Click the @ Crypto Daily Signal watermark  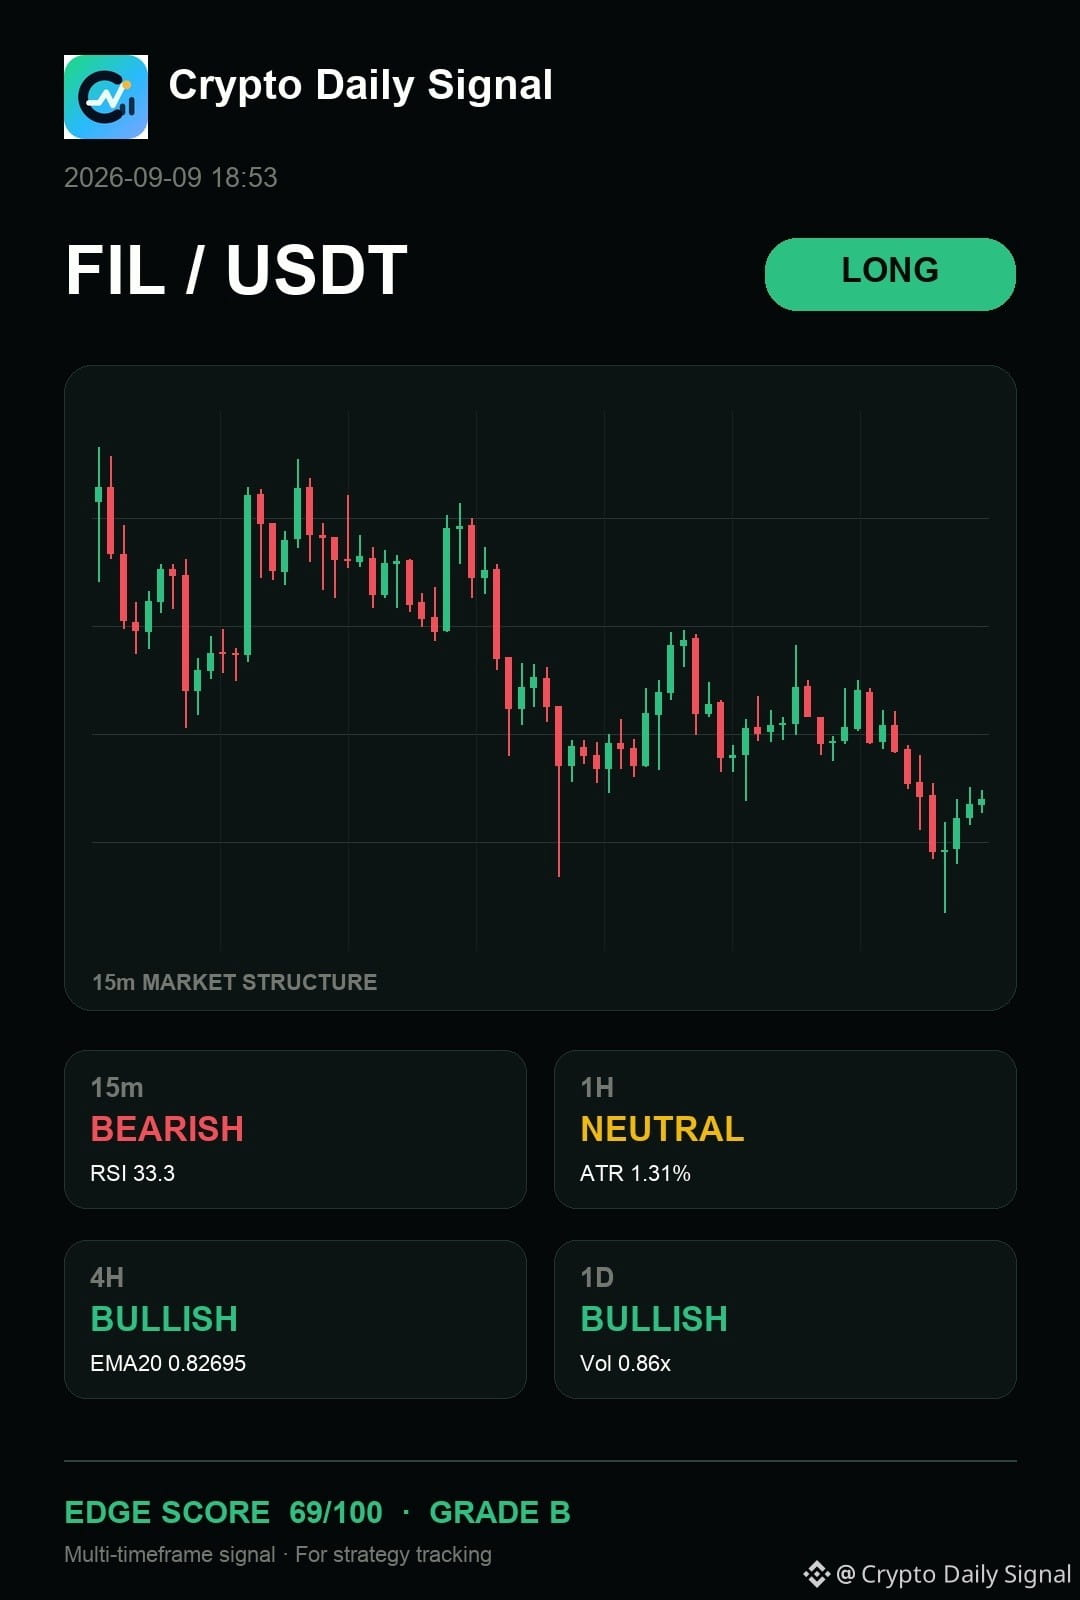click(x=953, y=1574)
